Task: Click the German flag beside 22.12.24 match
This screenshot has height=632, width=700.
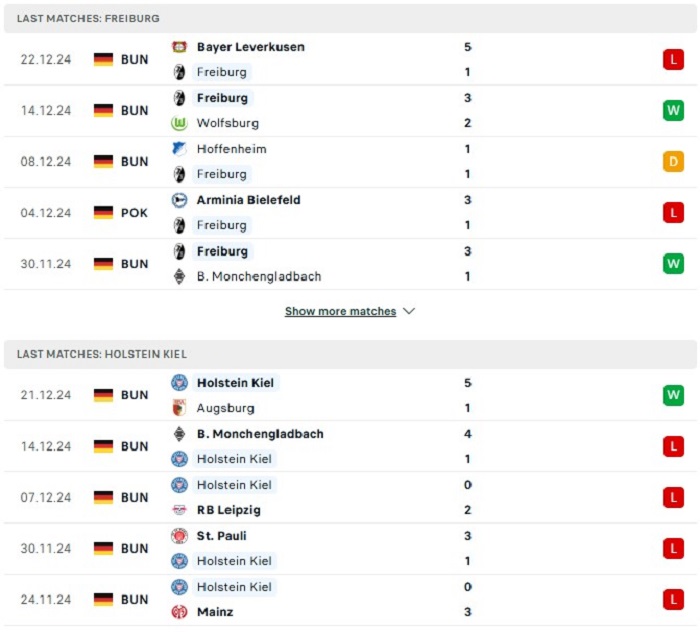Action: [x=103, y=59]
